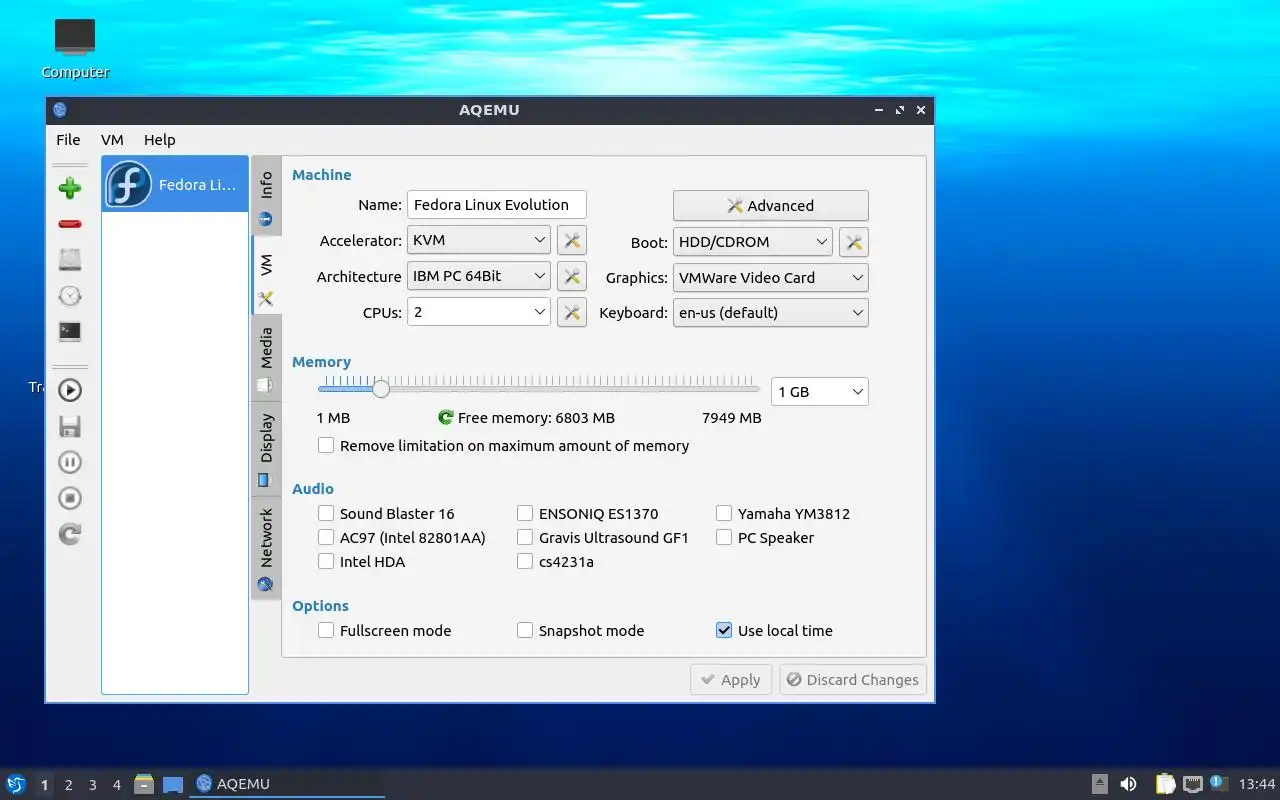
Task: Click the Advanced button
Action: (x=771, y=206)
